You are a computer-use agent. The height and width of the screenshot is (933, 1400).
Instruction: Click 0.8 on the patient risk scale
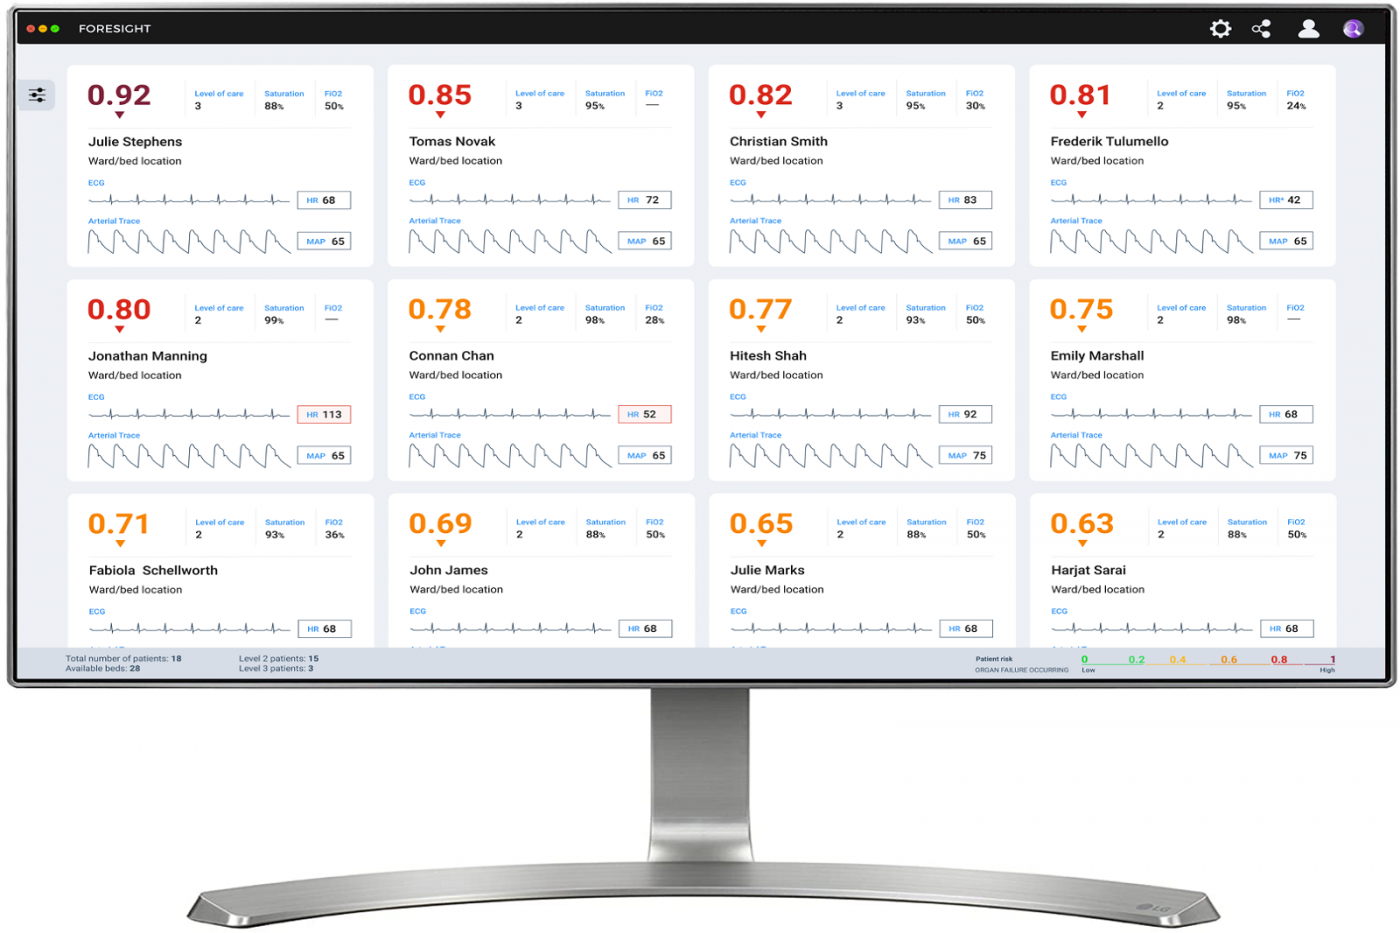pos(1279,660)
